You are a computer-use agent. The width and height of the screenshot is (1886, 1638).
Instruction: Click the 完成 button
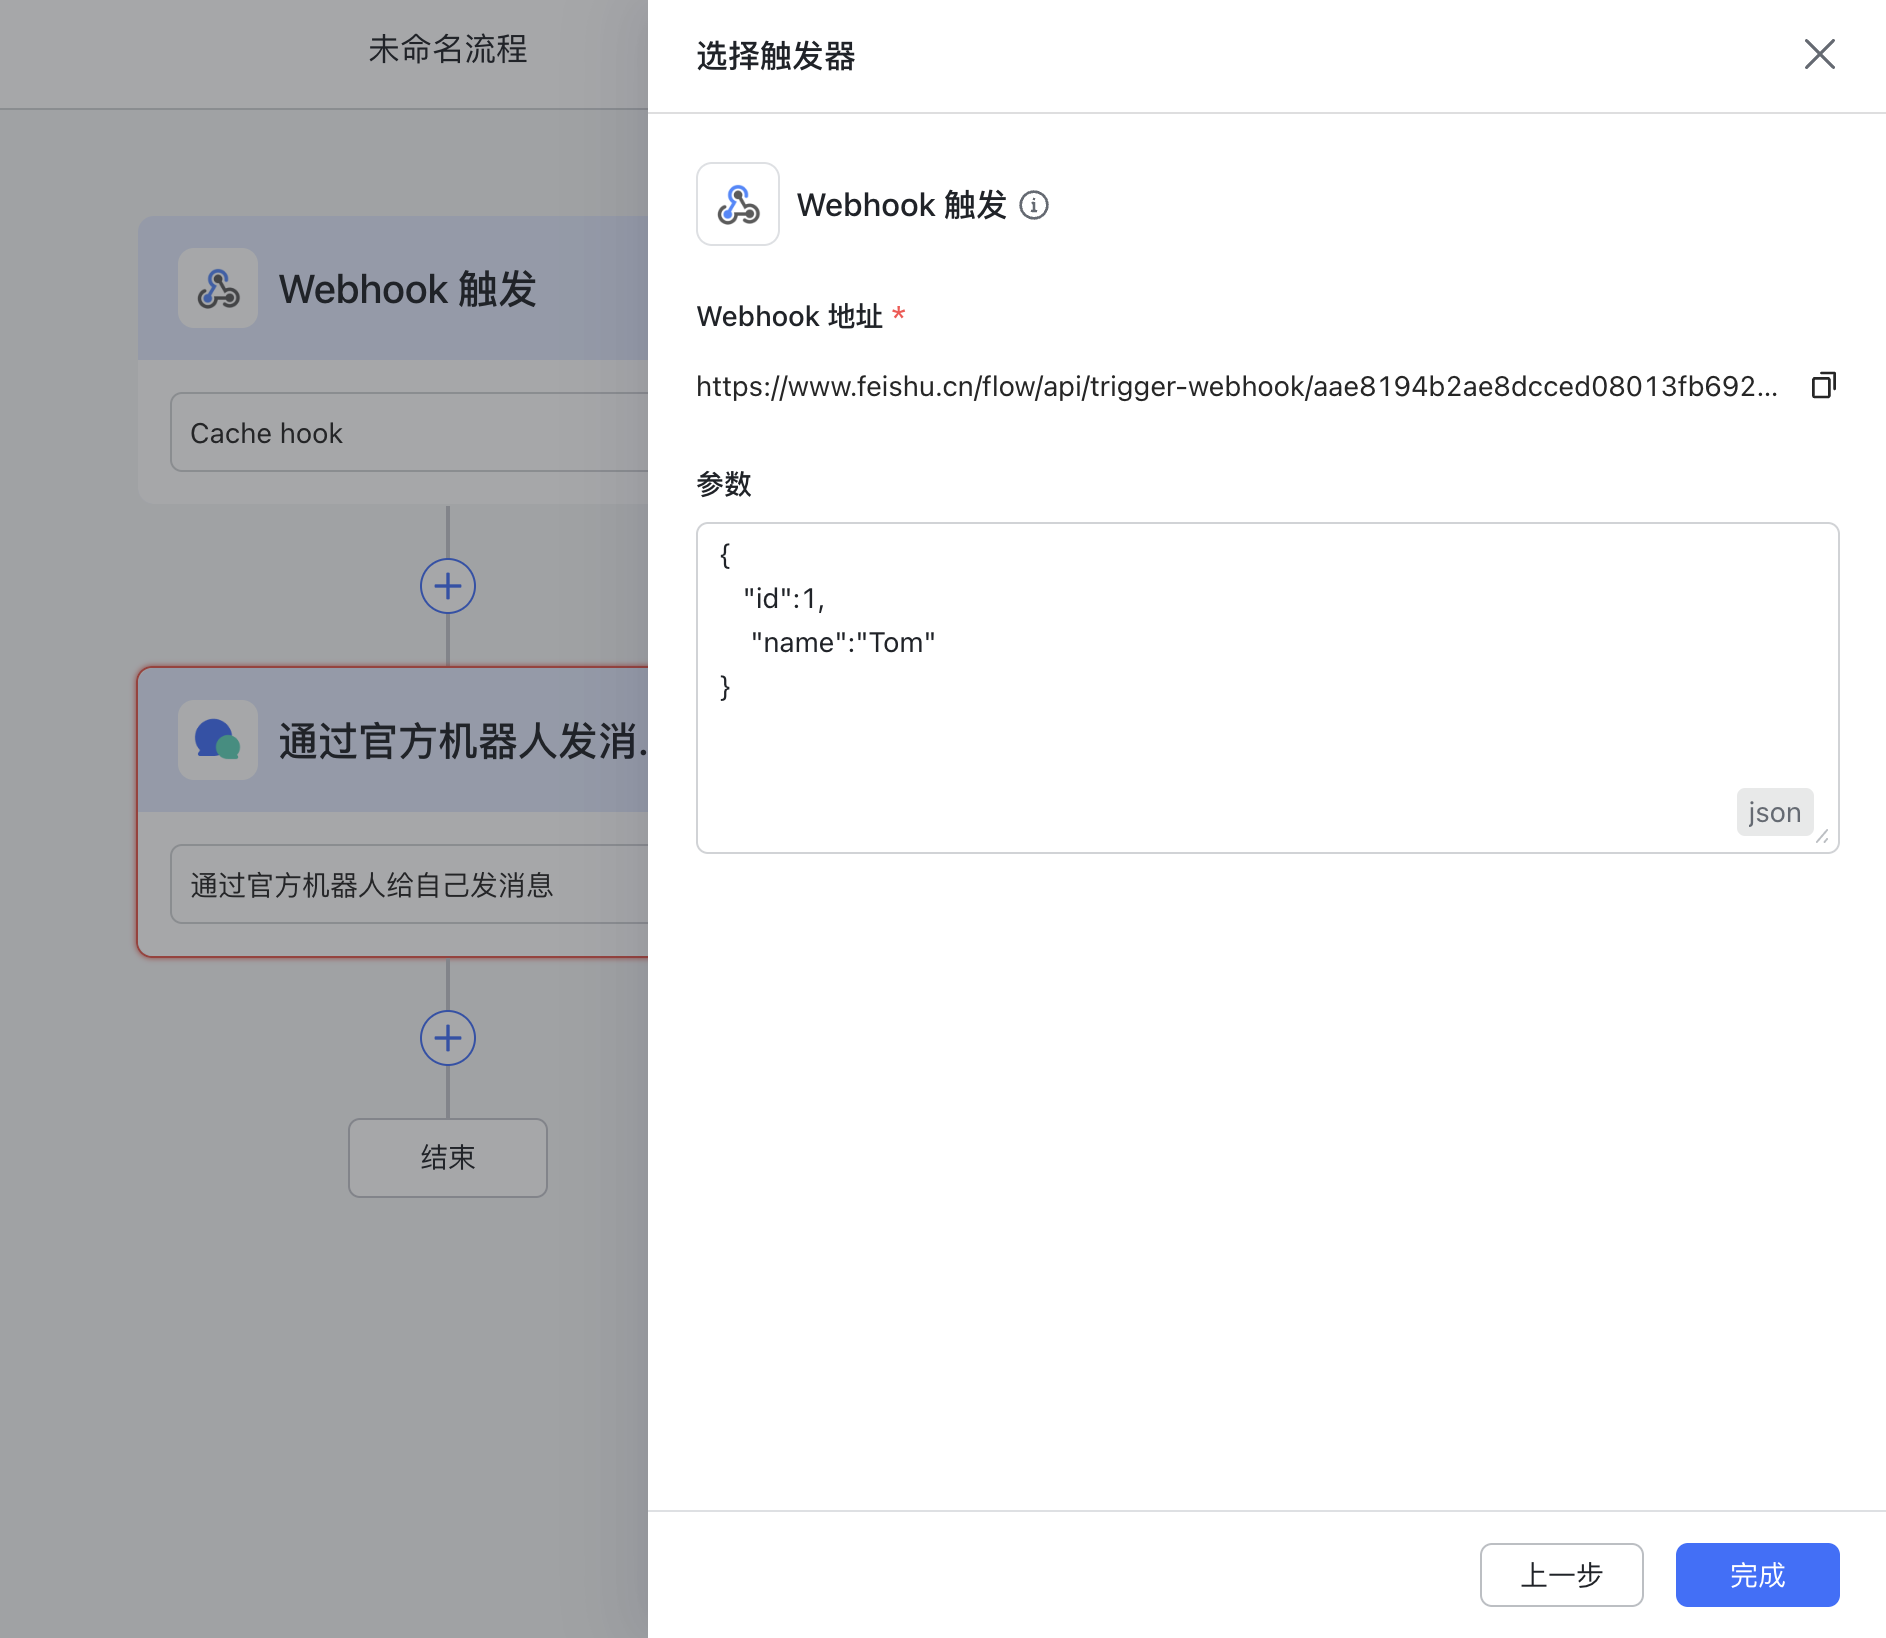(x=1757, y=1575)
